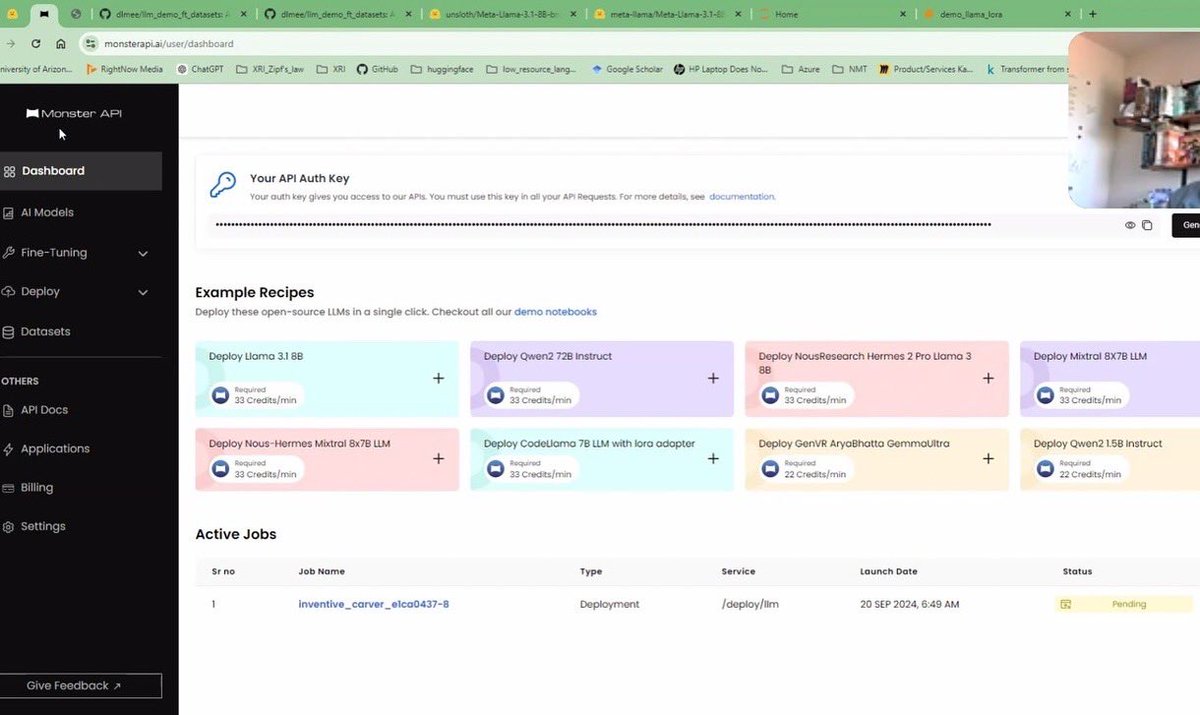Click the Monster API logo
This screenshot has width=1200, height=715.
(x=74, y=114)
